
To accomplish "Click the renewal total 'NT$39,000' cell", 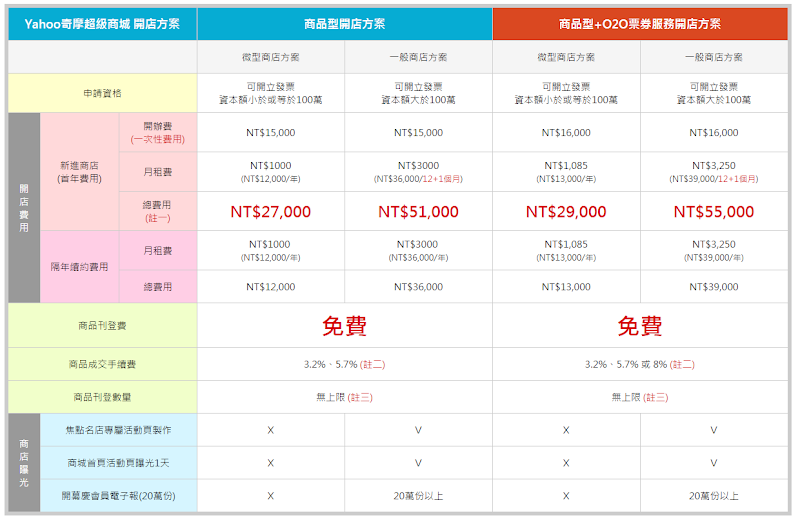I will point(714,287).
